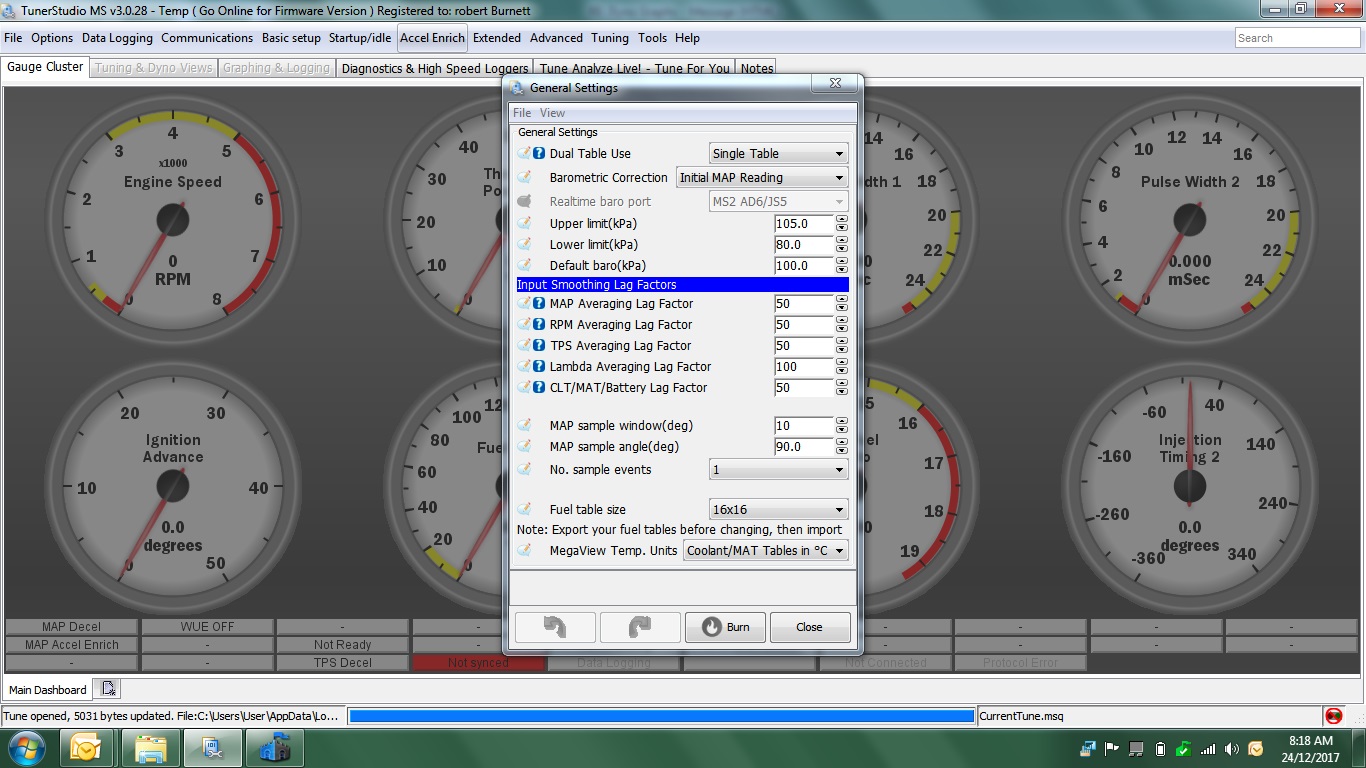Open the Basic setup menu

point(291,38)
